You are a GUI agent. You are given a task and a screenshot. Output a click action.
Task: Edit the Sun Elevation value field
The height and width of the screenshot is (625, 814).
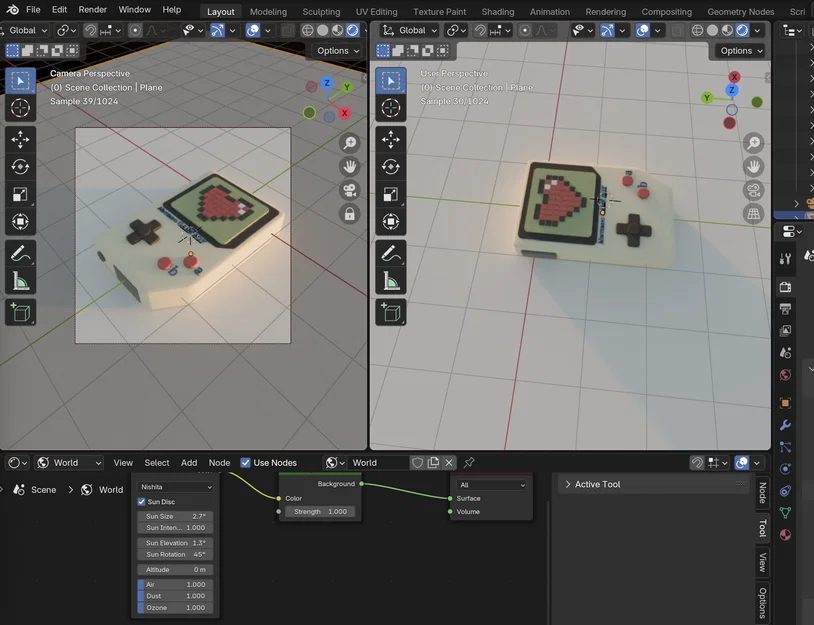[x=175, y=543]
